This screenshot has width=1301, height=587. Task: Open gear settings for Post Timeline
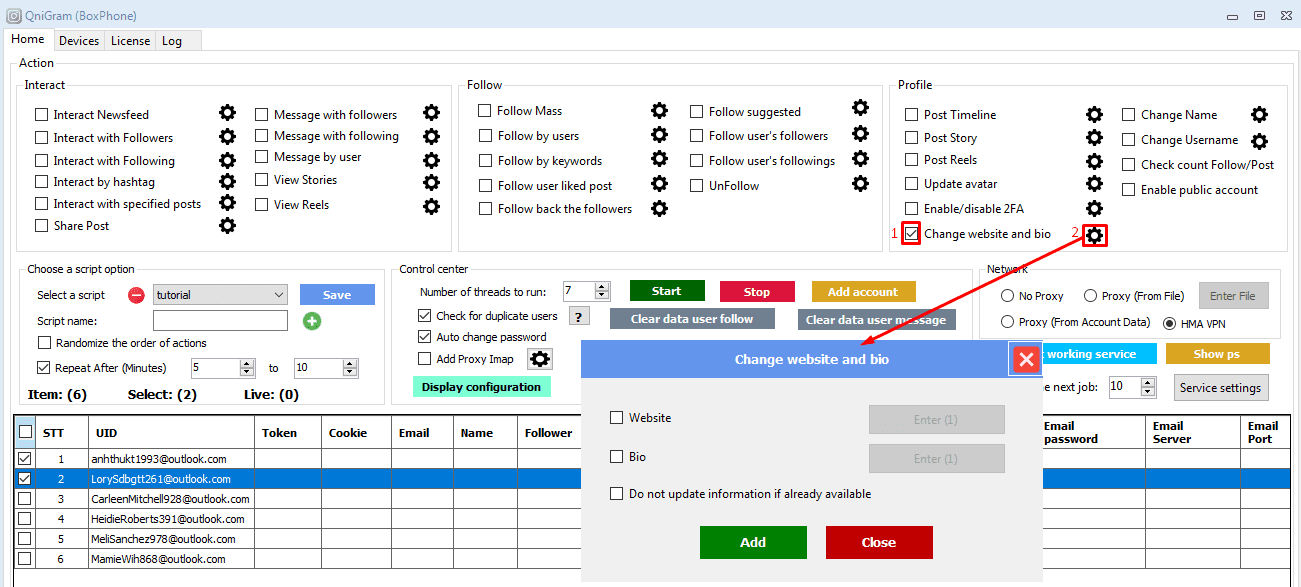[x=1095, y=115]
